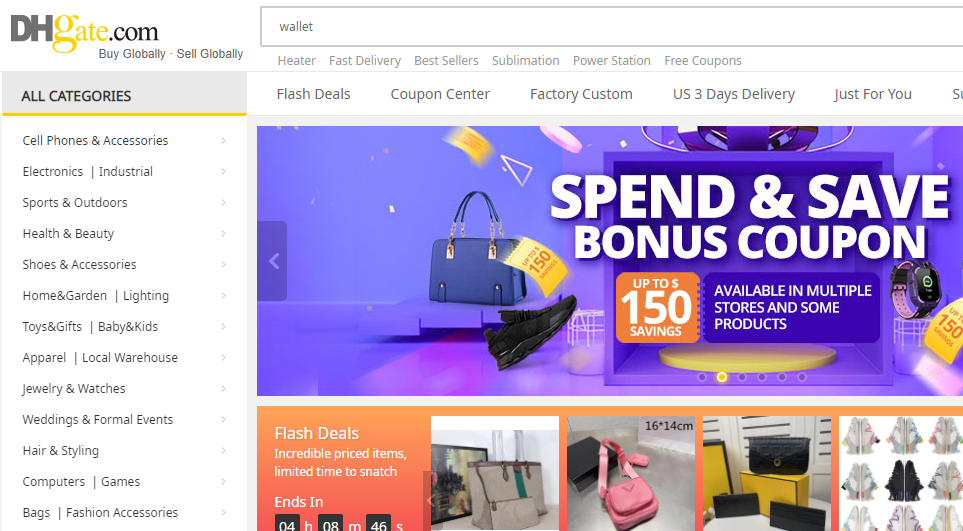Open US 3 Days Delivery tab
Image resolution: width=963 pixels, height=531 pixels.
pyautogui.click(x=733, y=94)
